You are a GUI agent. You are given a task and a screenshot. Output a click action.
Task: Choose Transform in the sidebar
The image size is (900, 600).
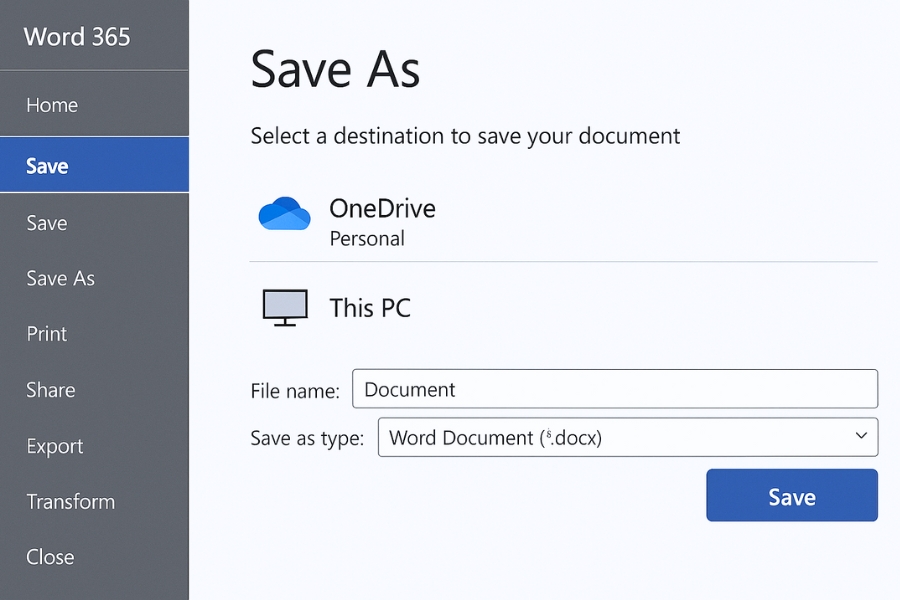[x=70, y=502]
